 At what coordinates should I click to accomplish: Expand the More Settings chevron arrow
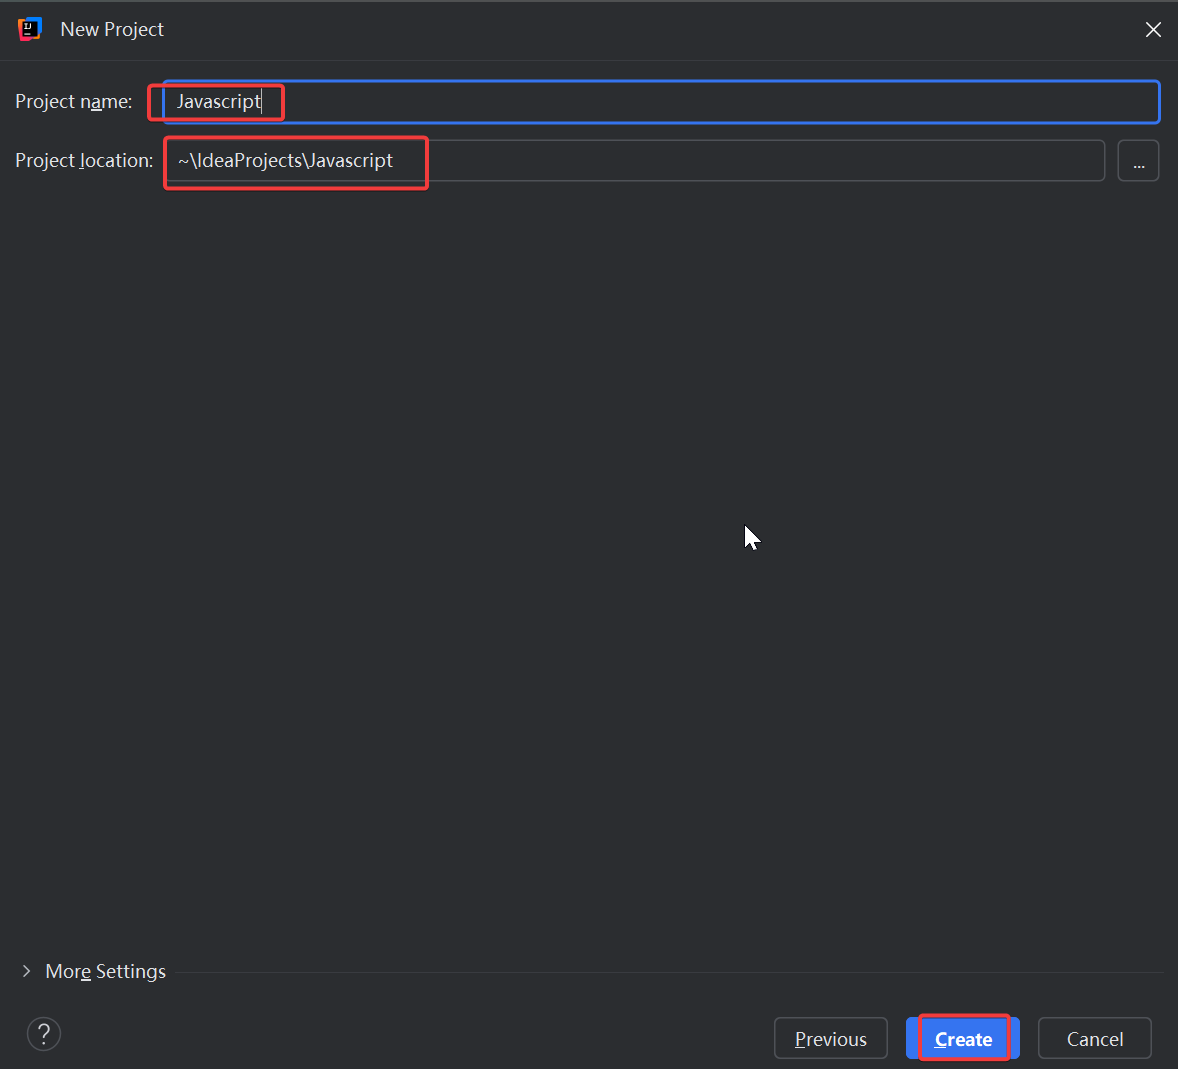pos(26,971)
